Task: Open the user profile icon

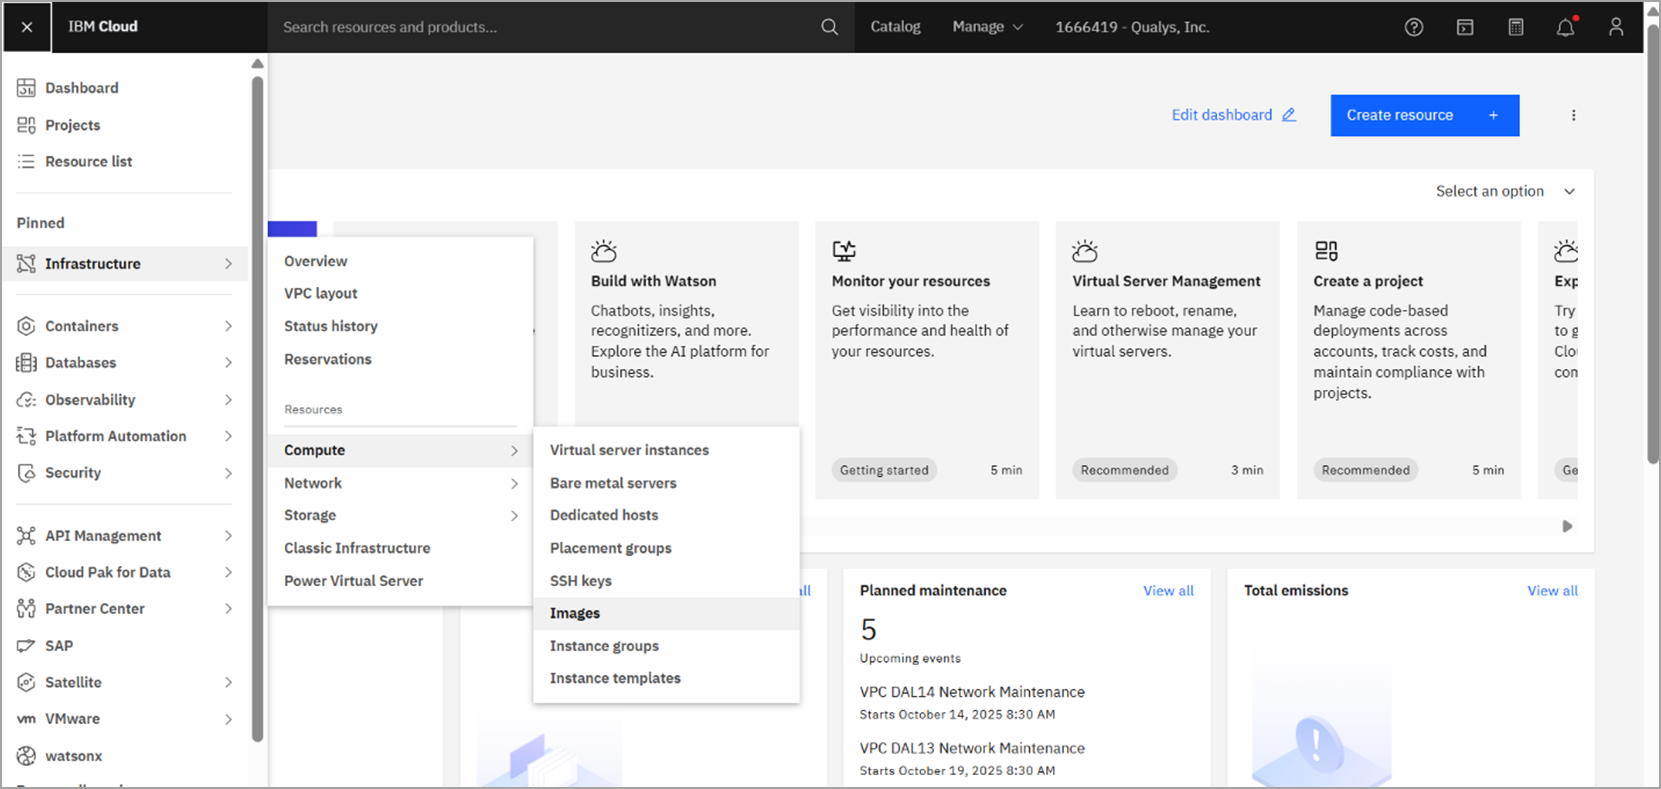Action: pyautogui.click(x=1615, y=27)
